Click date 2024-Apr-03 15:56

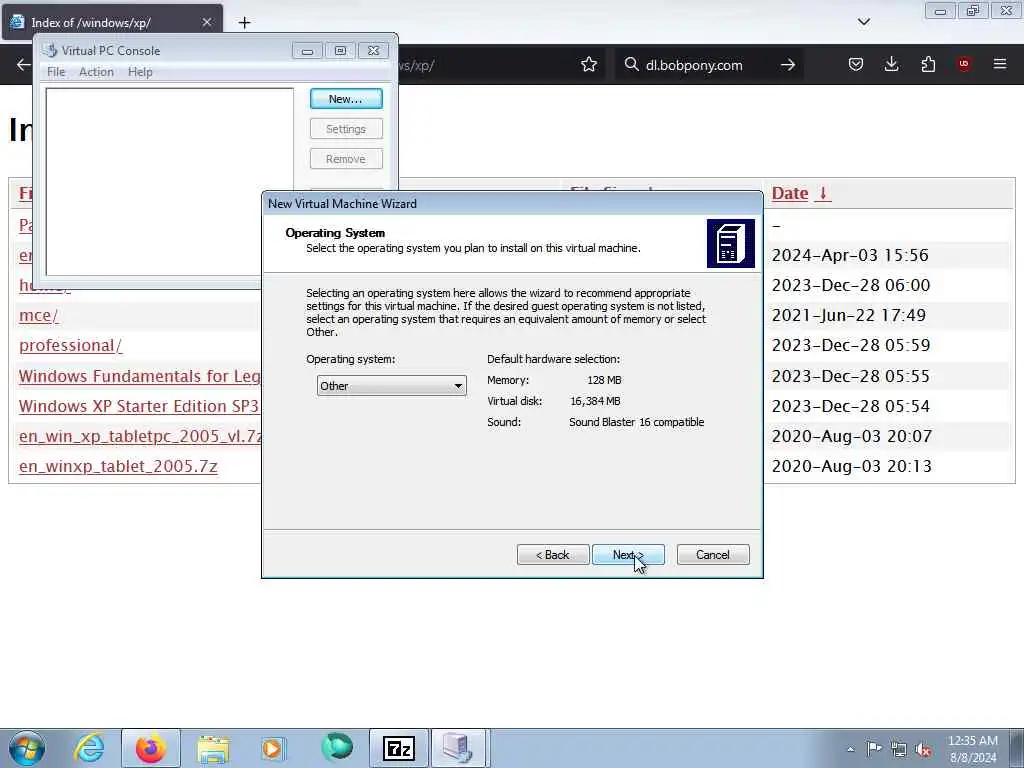point(850,255)
